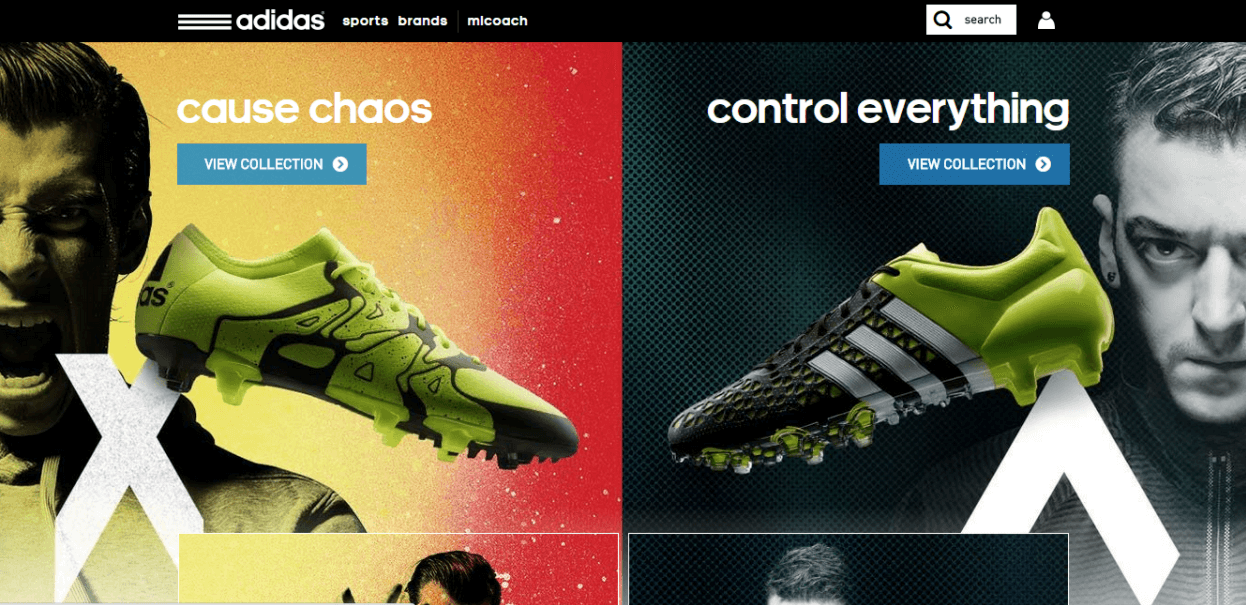The height and width of the screenshot is (605, 1246).
Task: Click the control everything headline
Action: tap(888, 110)
